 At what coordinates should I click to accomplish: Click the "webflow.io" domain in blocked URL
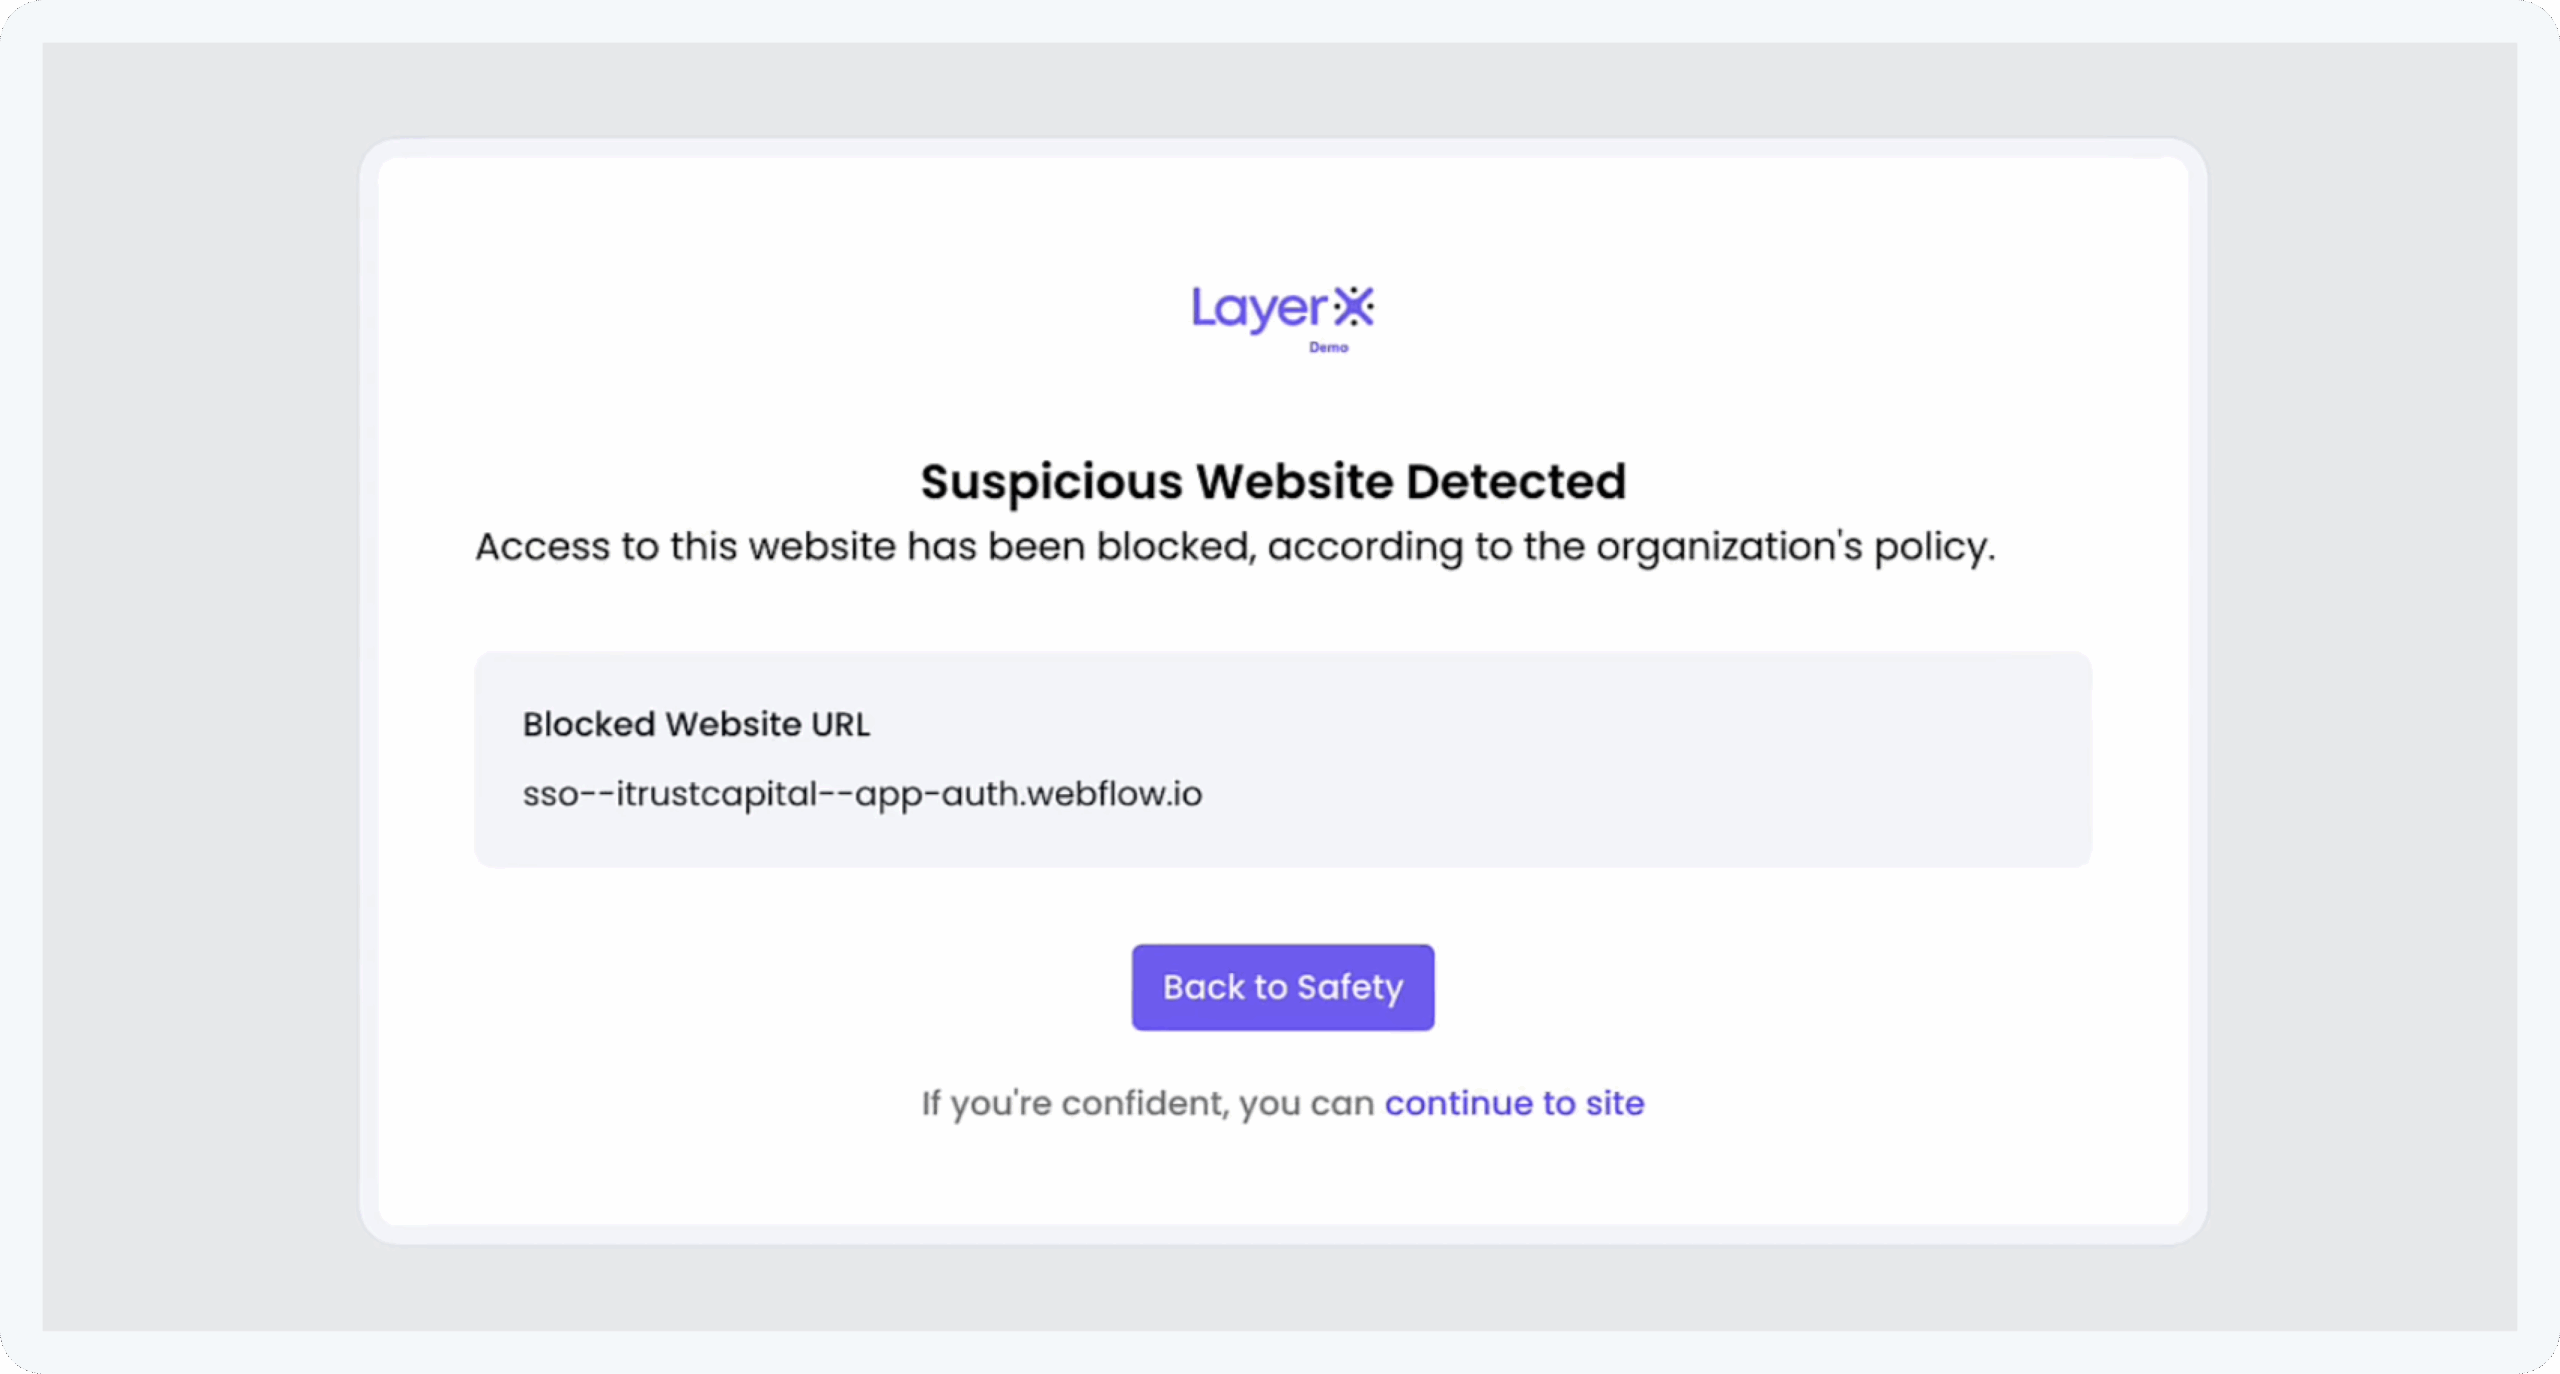pos(1115,794)
